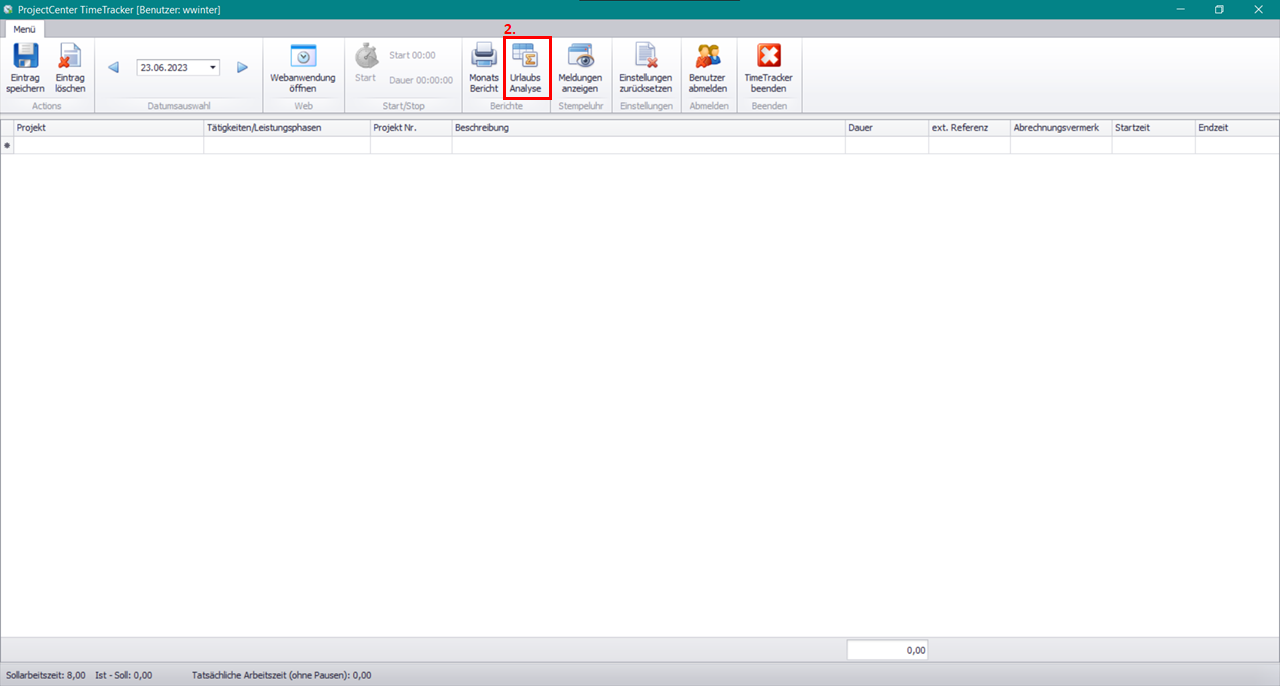Log out via Benutzer abmelden
Viewport: 1280px width, 686px height.
pyautogui.click(x=708, y=56)
